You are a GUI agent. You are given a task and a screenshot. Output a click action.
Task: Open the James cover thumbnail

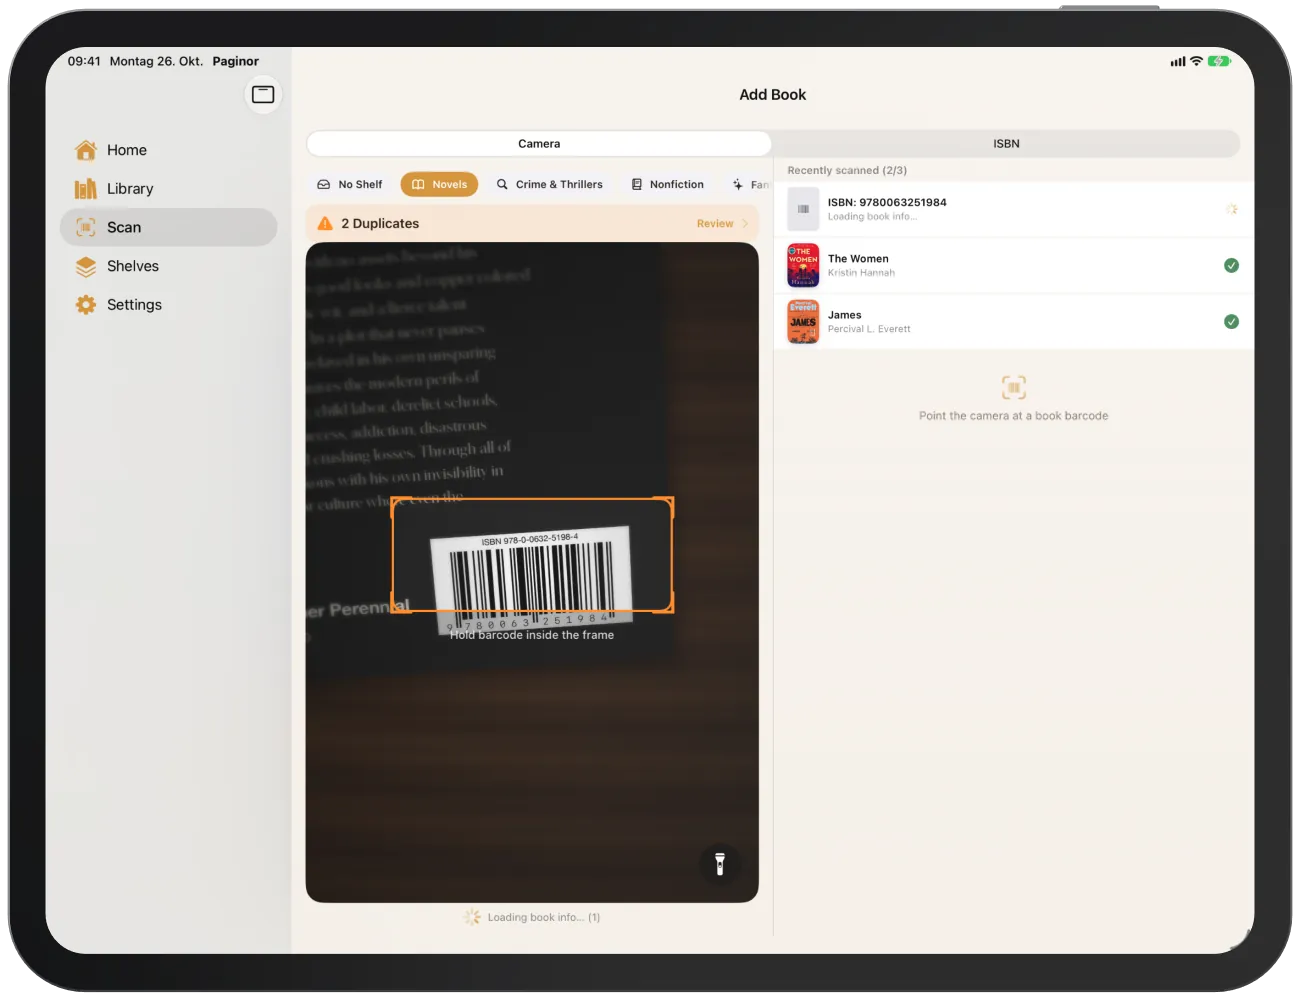coord(803,322)
